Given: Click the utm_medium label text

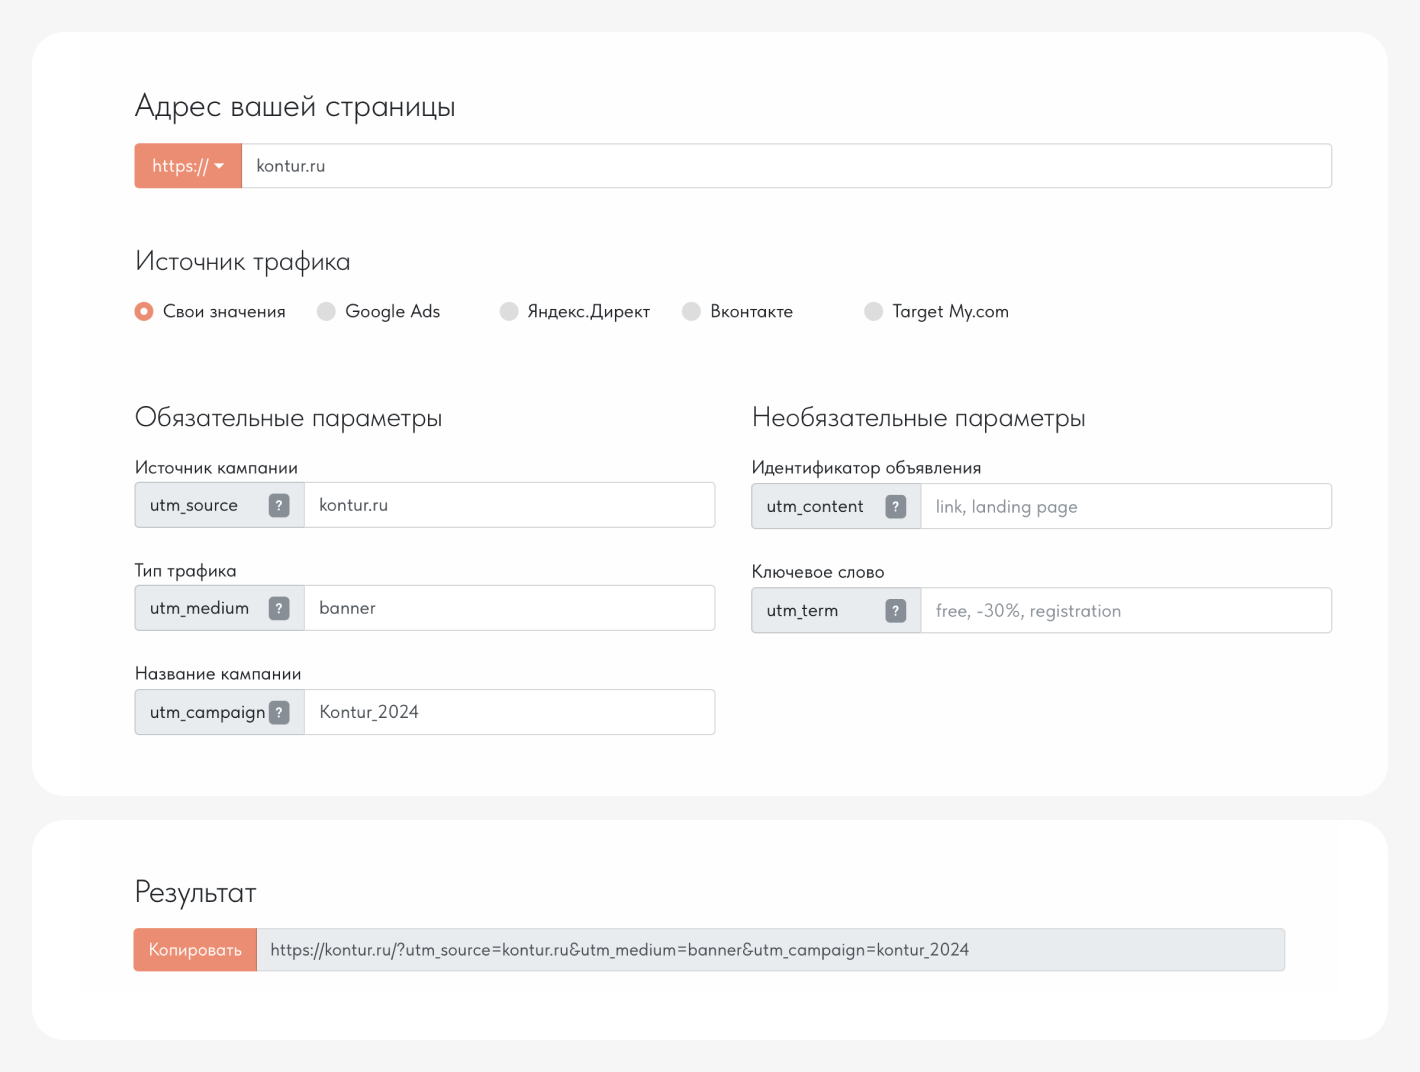Looking at the screenshot, I should [199, 608].
